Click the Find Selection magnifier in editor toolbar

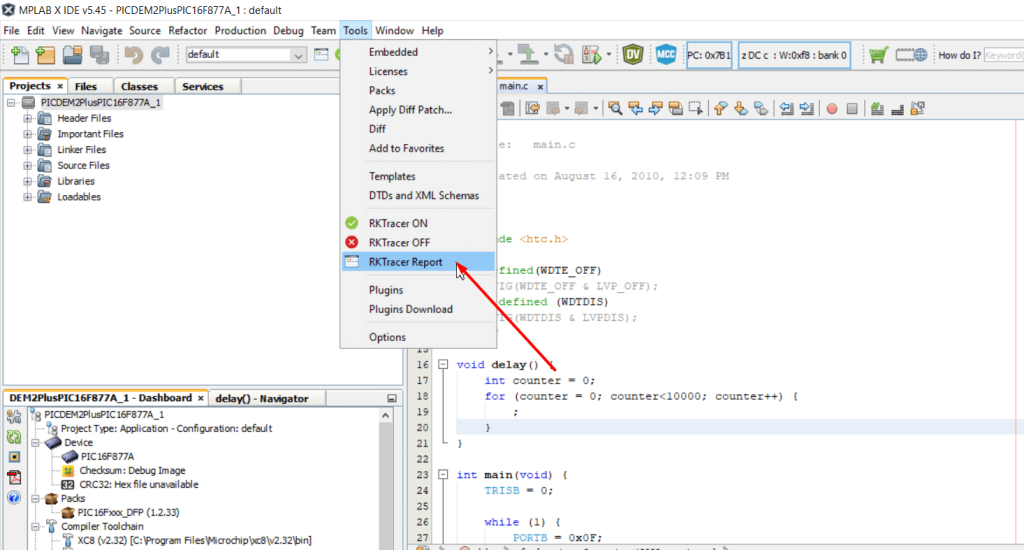(x=615, y=108)
